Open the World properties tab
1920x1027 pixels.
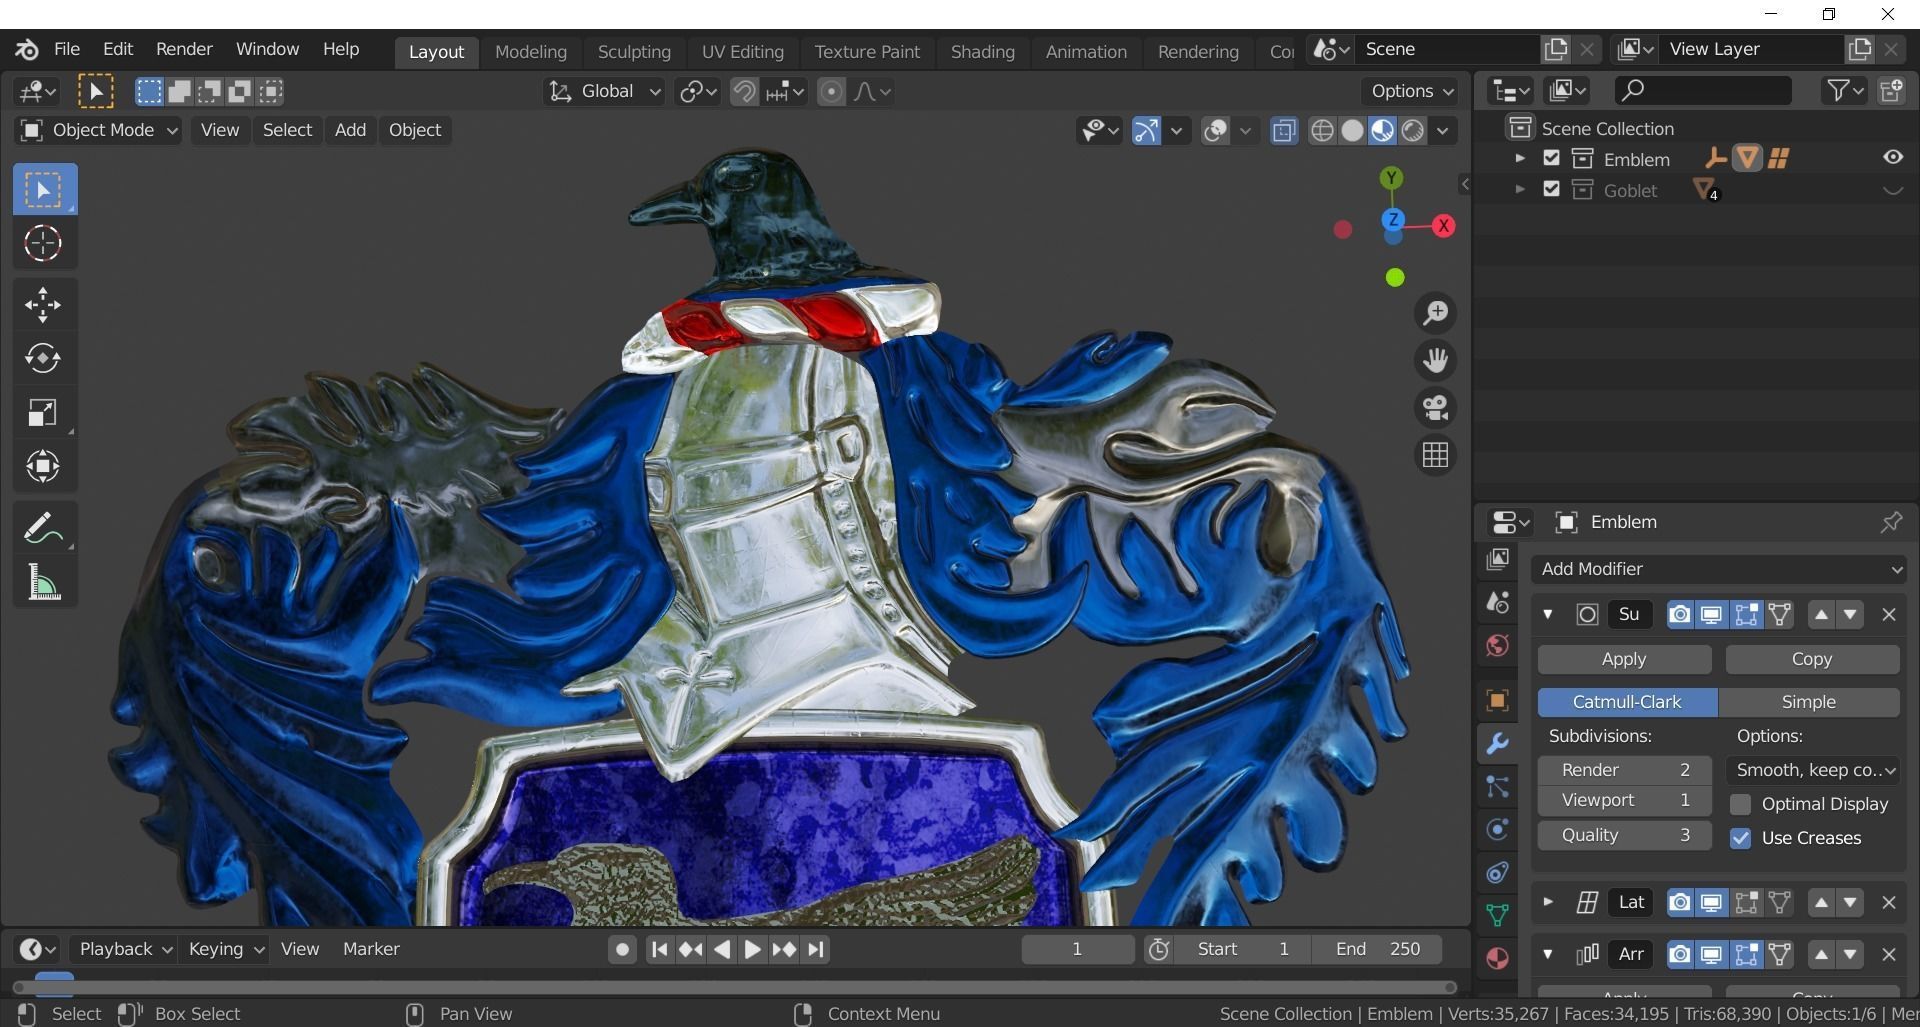coord(1497,645)
